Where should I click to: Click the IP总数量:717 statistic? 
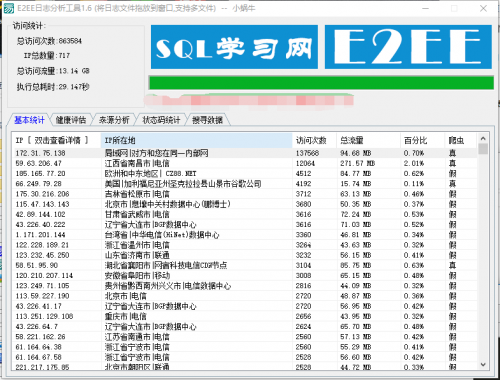coord(47,55)
